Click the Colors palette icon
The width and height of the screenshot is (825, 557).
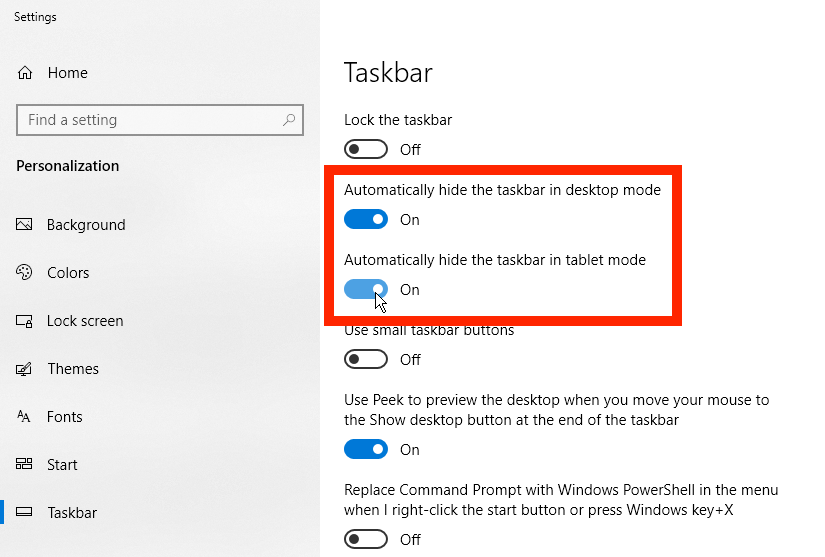24,272
